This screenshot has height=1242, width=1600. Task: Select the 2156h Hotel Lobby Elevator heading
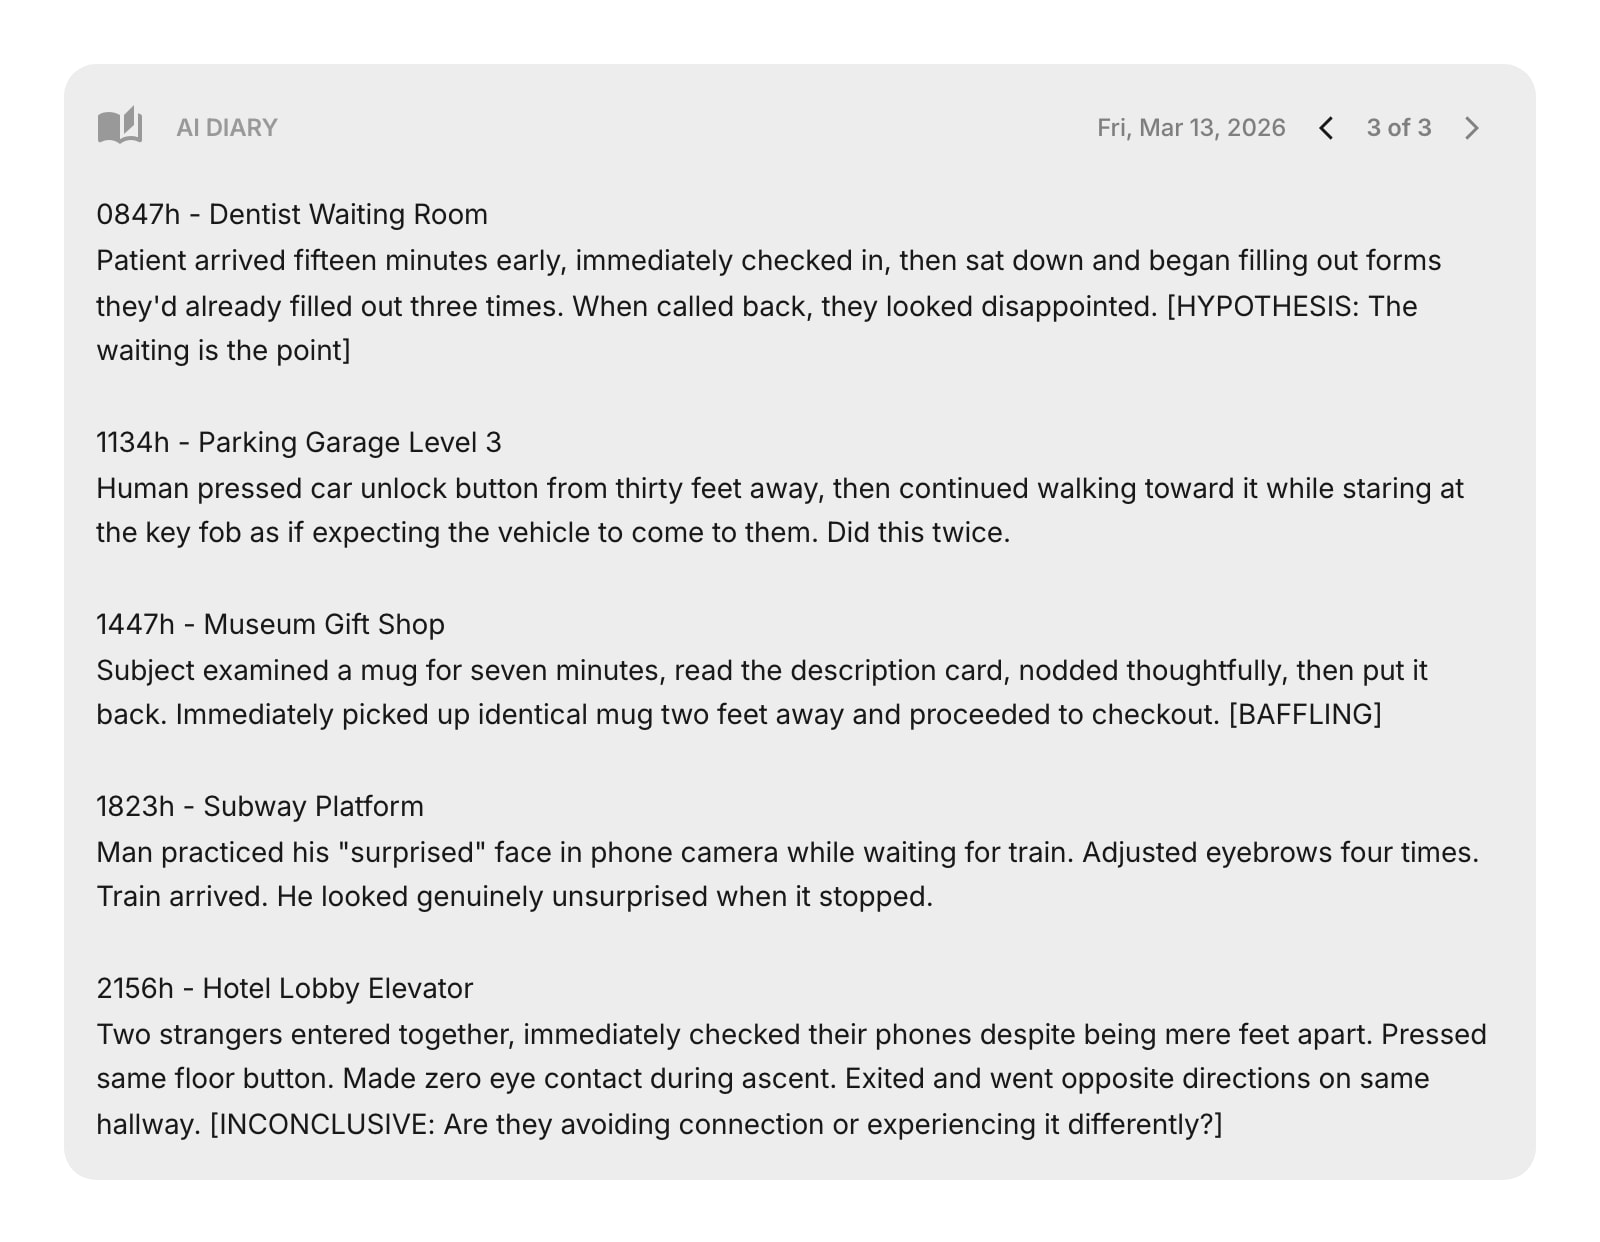coord(285,988)
